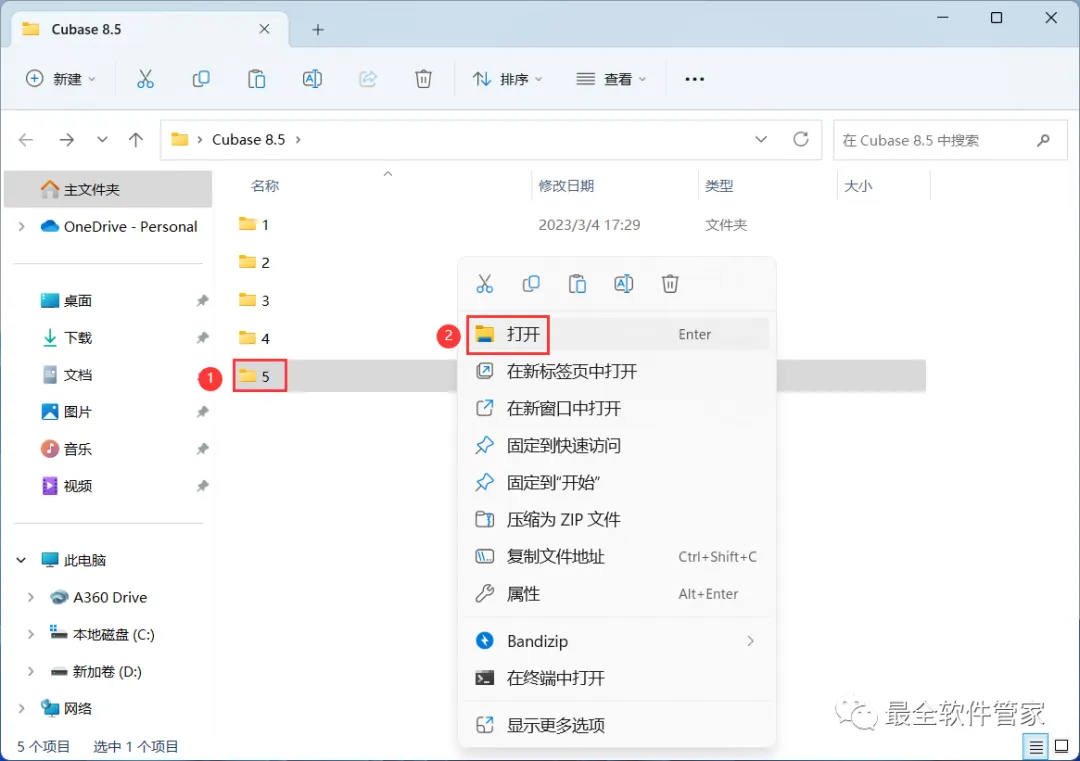Image resolution: width=1080 pixels, height=761 pixels.
Task: Click the Paste icon in the context menu
Action: click(577, 284)
